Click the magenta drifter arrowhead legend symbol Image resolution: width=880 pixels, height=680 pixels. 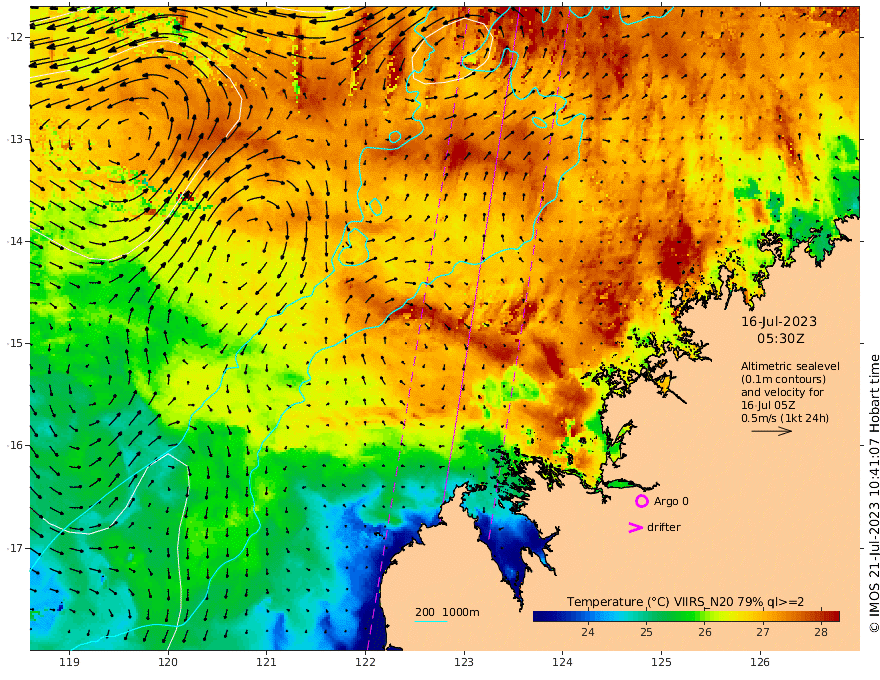coord(635,527)
